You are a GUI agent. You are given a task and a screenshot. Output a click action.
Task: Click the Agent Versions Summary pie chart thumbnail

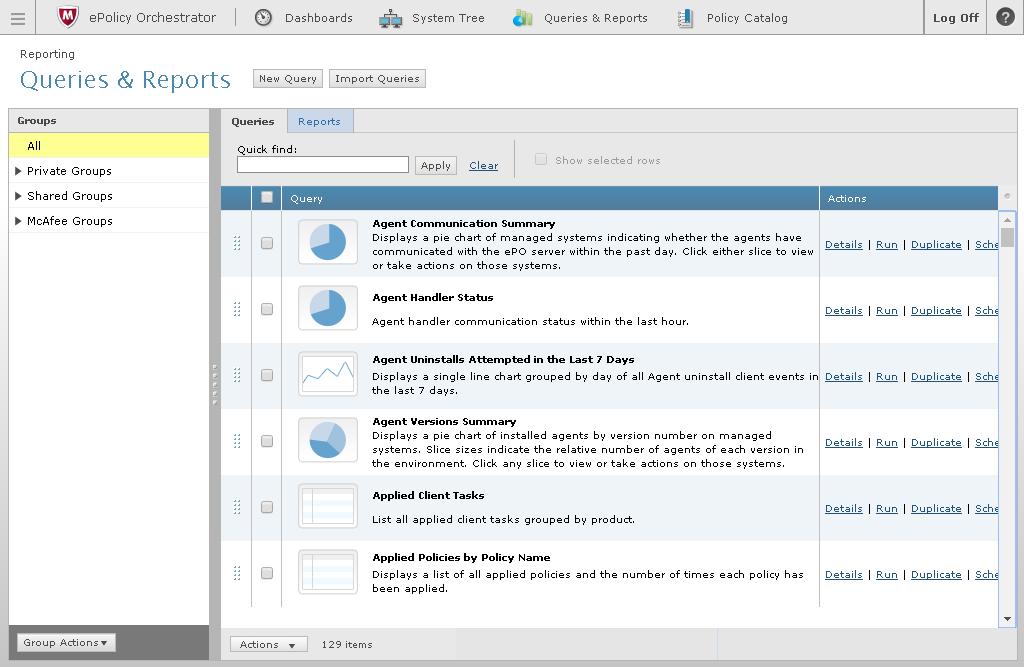pyautogui.click(x=328, y=440)
